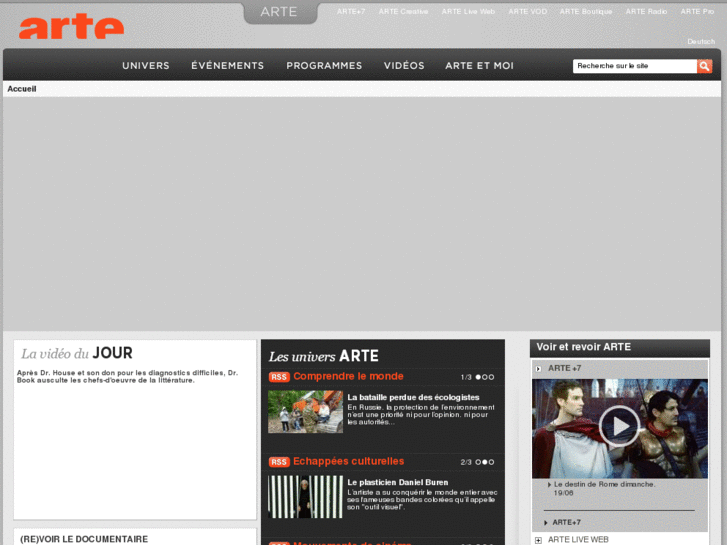Select first pager dot in Echappées culturelles

click(x=478, y=462)
